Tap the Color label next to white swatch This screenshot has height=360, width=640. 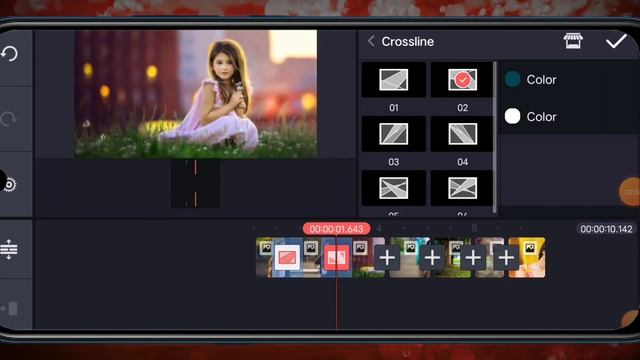pyautogui.click(x=541, y=117)
